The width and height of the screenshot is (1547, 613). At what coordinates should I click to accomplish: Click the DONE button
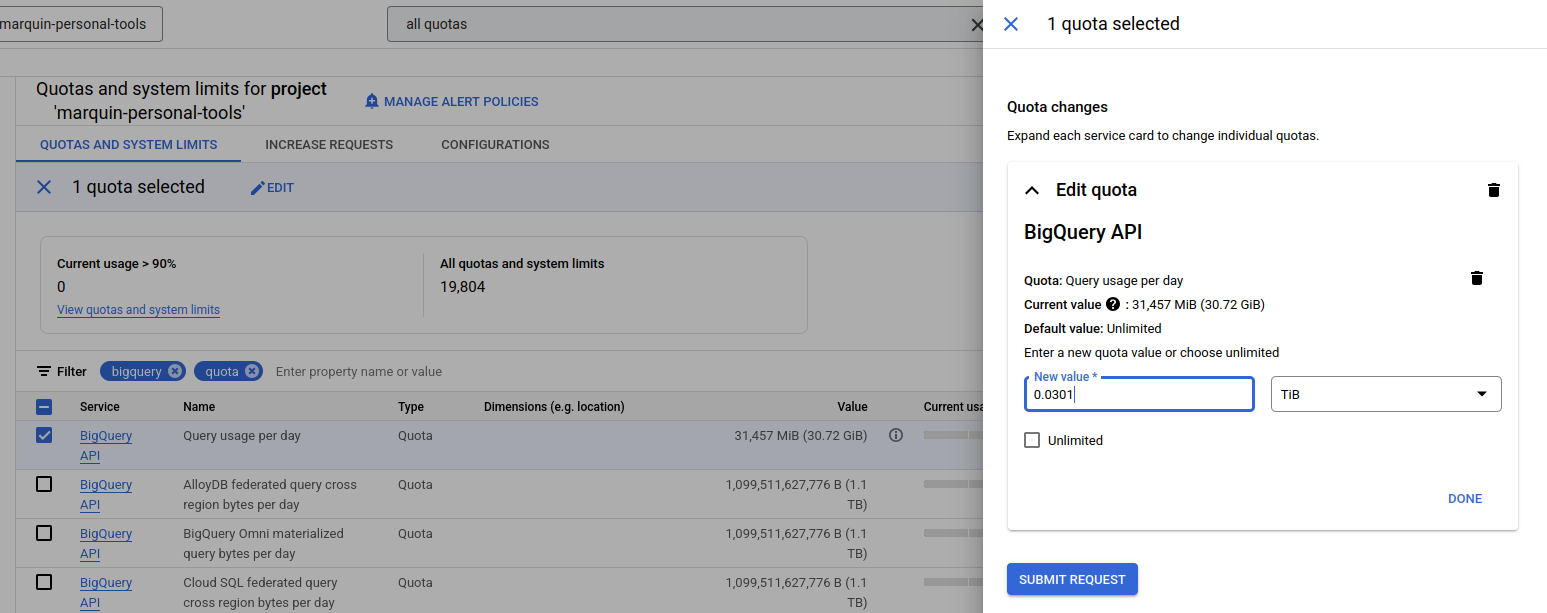1465,499
